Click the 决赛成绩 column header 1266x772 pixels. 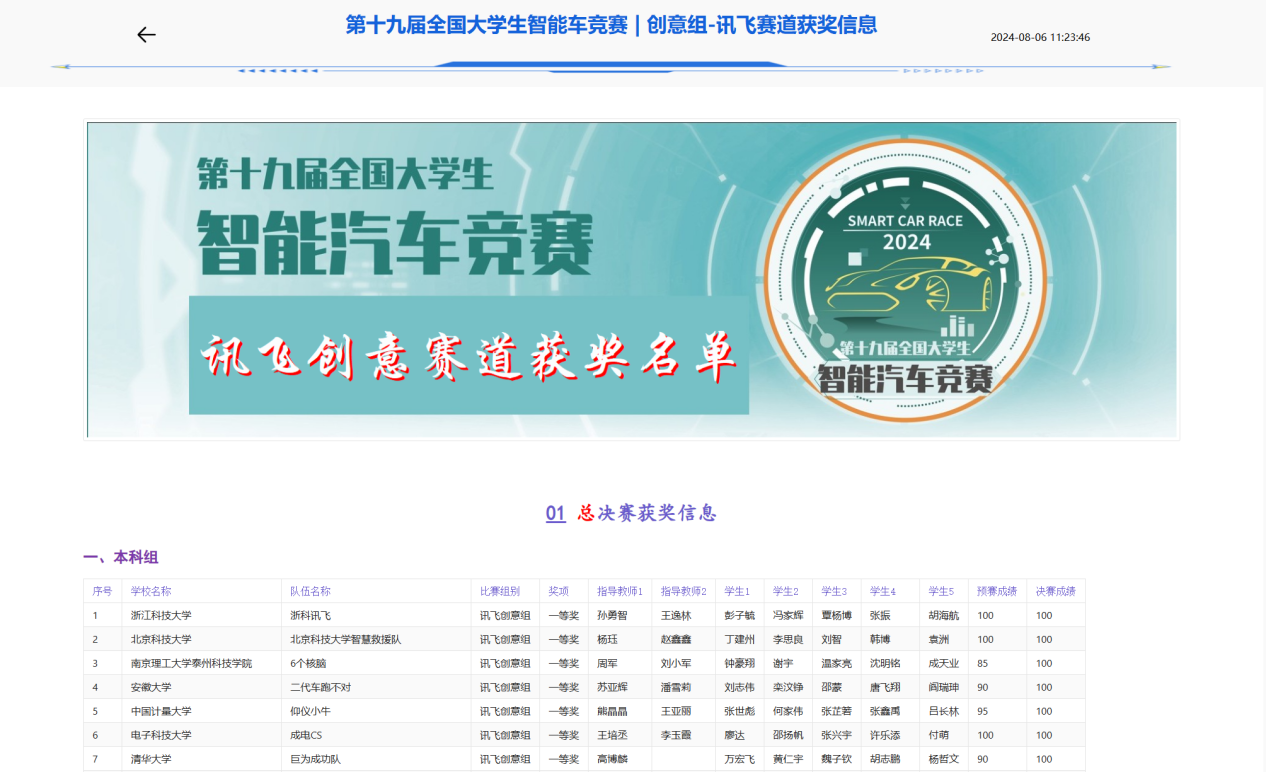pos(1055,591)
